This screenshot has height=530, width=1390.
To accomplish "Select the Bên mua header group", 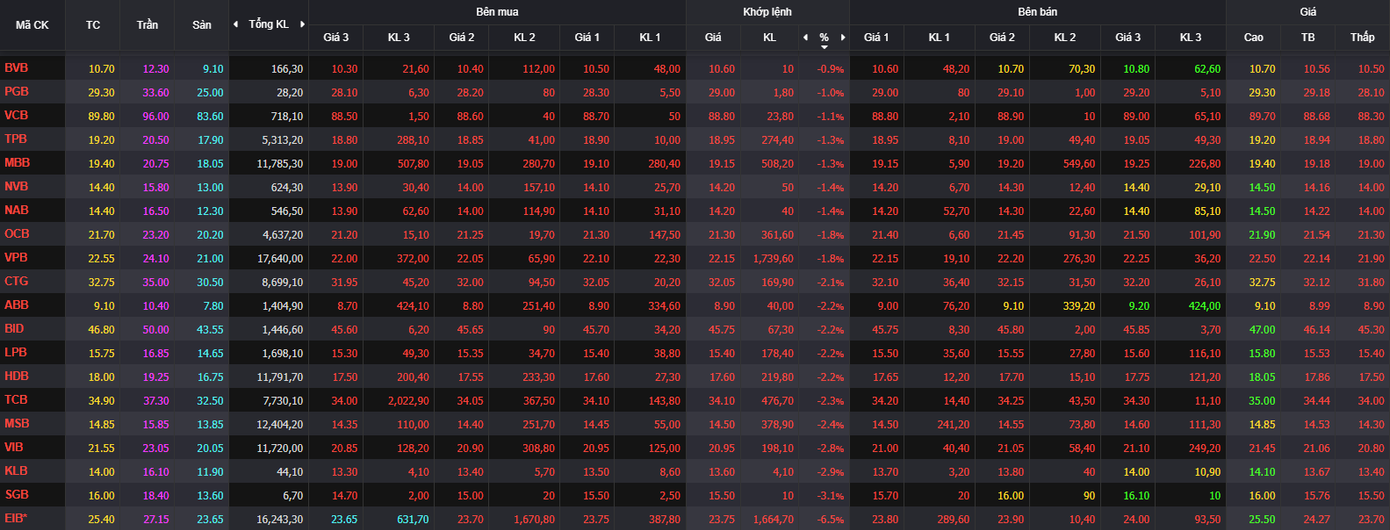I will (x=497, y=12).
